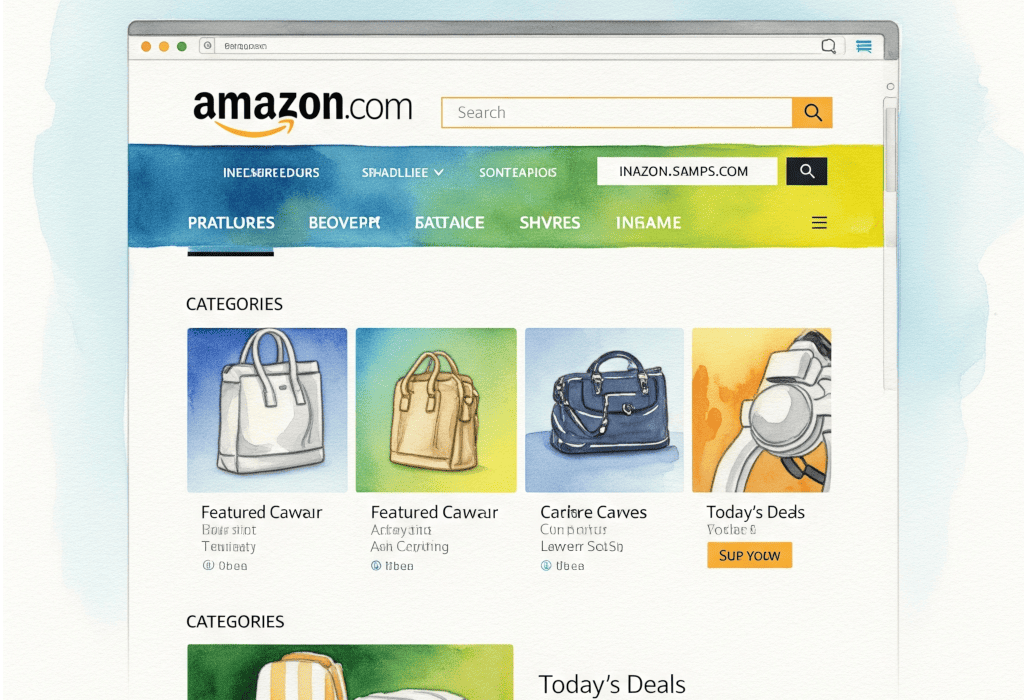Open the navy blue handbag thumbnail
Viewport: 1024px width, 700px height.
[x=604, y=410]
